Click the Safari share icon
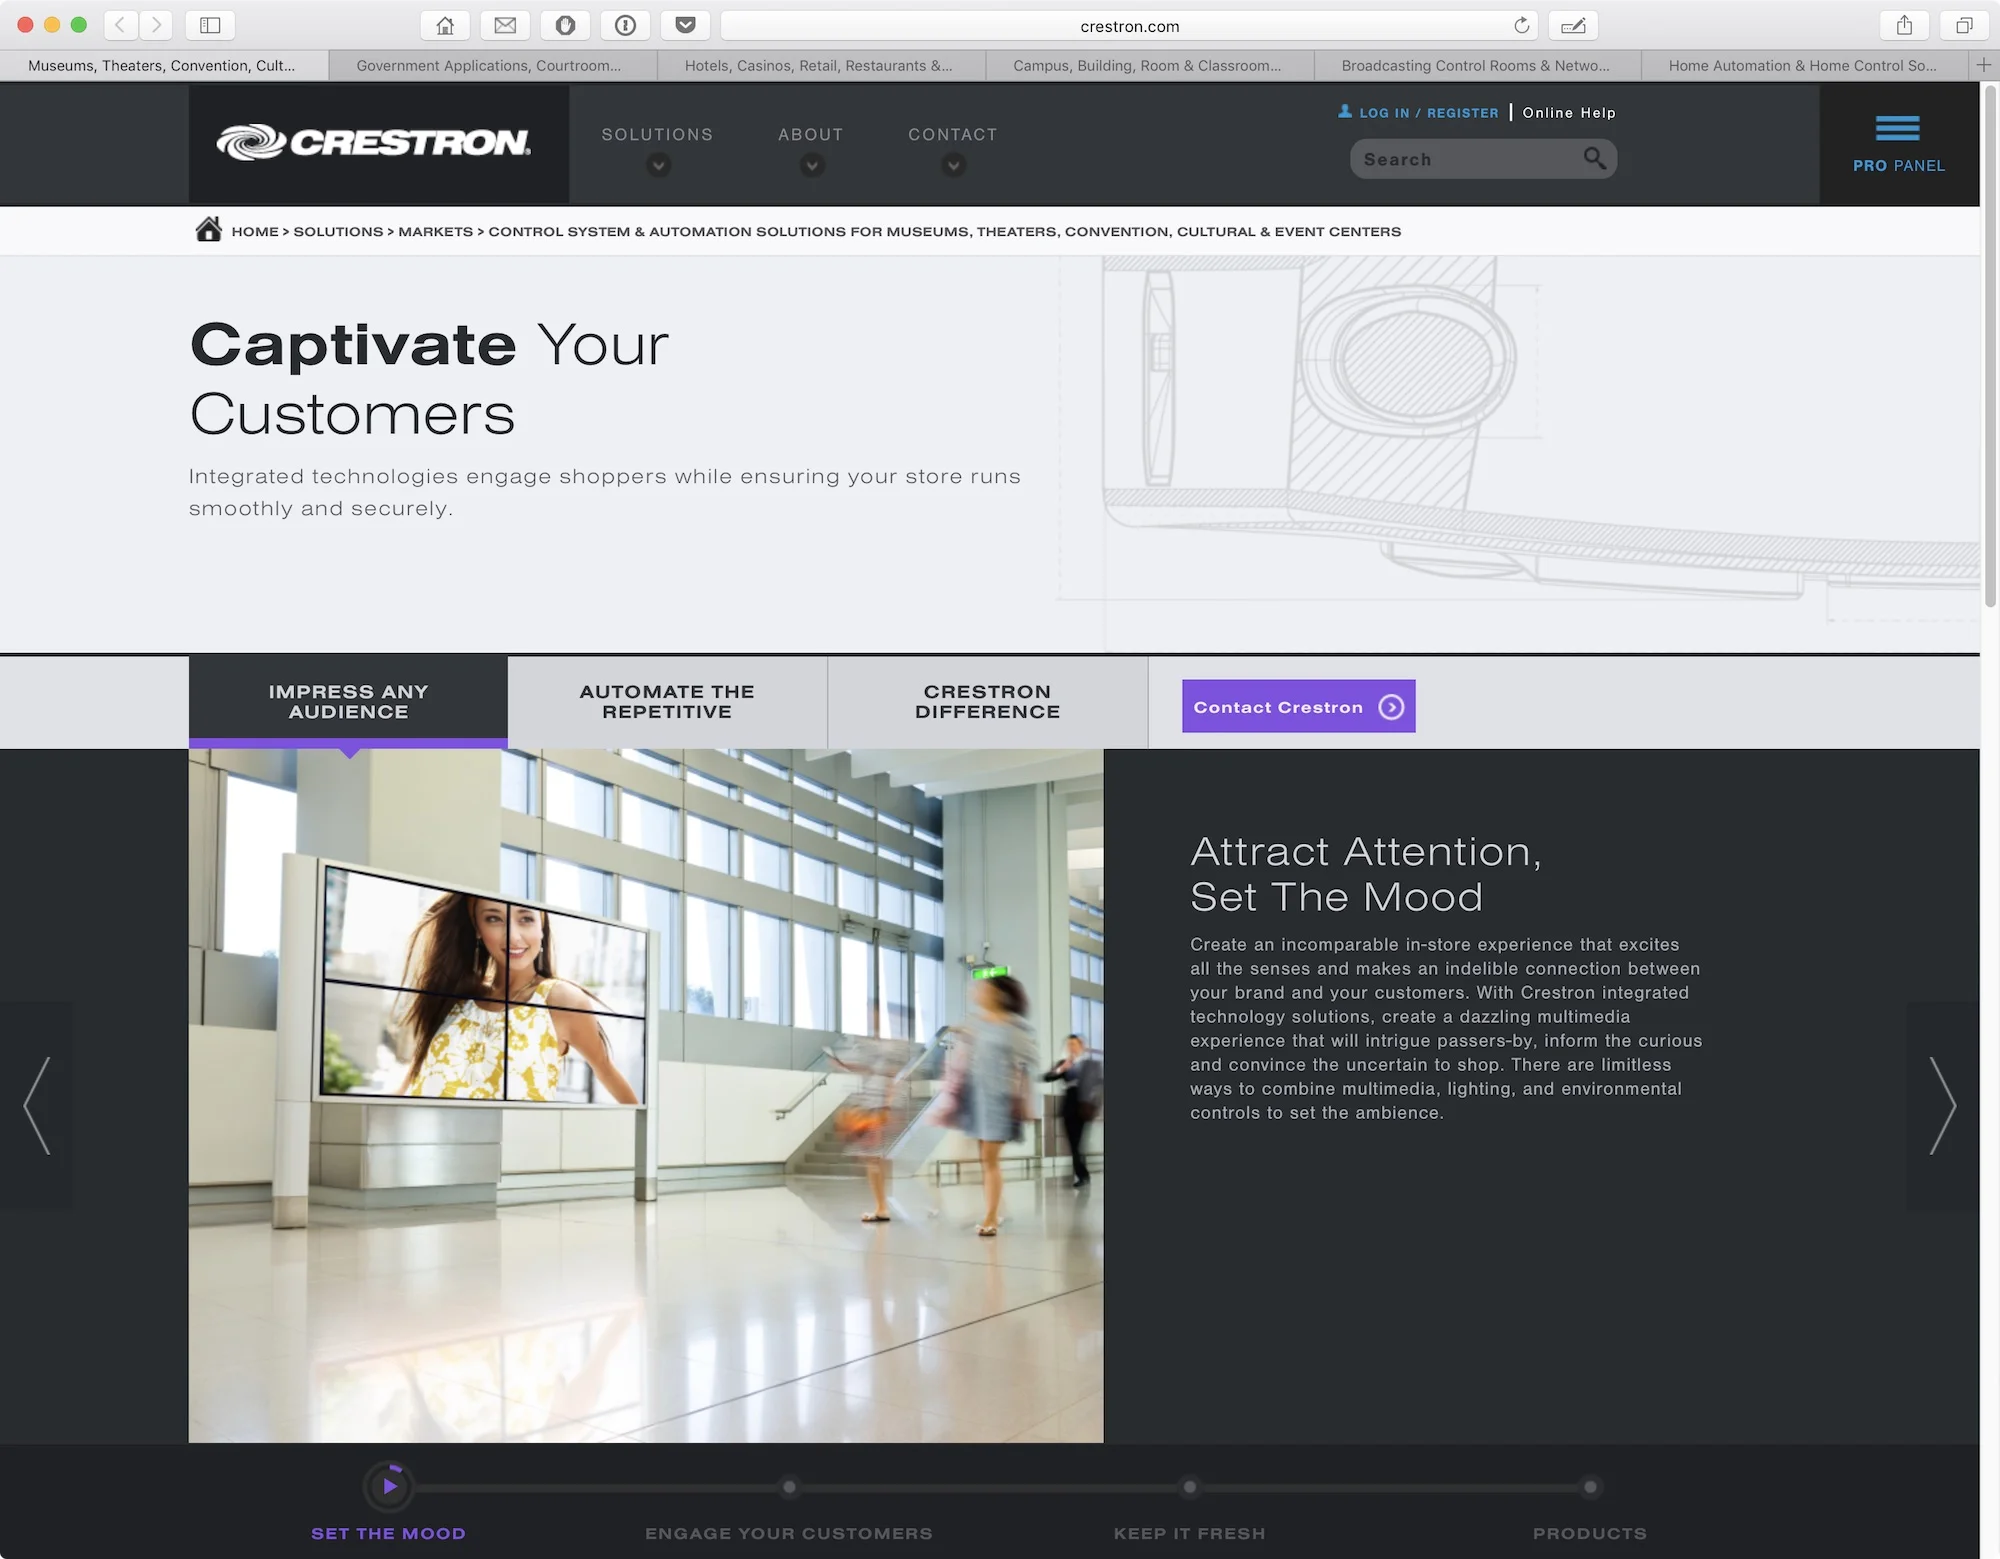2000x1559 pixels. (x=1904, y=25)
